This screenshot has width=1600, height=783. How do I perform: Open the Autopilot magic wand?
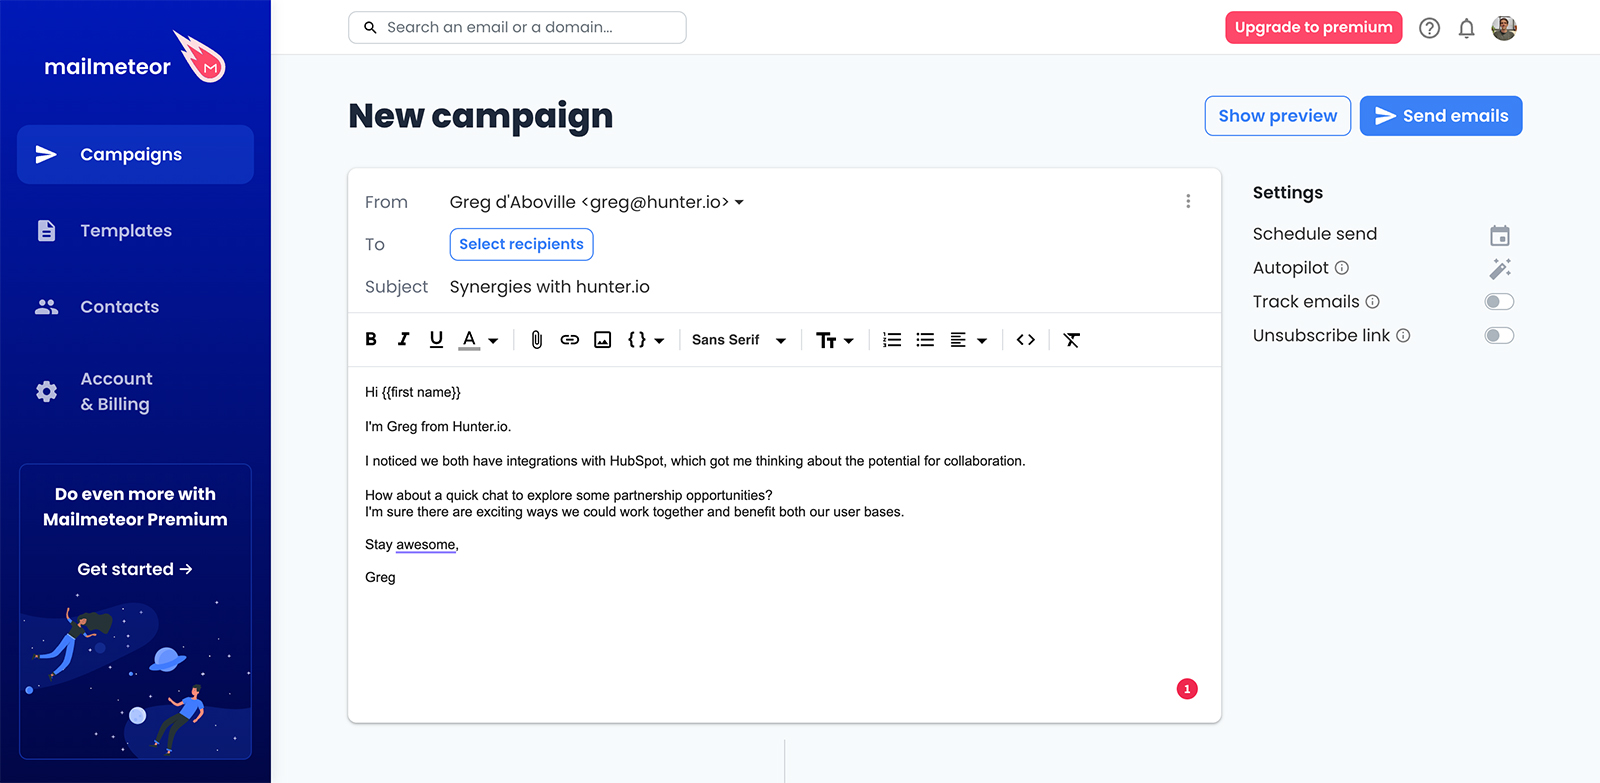point(1500,268)
